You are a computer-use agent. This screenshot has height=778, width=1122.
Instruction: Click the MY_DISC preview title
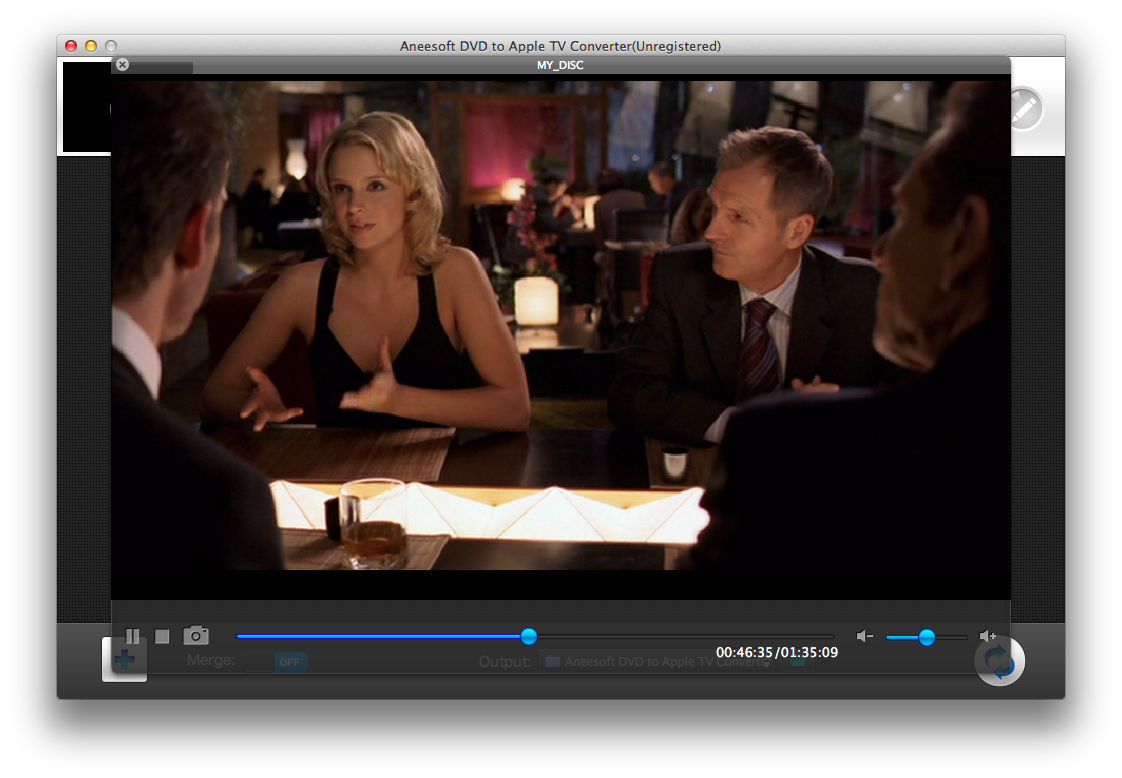(560, 65)
